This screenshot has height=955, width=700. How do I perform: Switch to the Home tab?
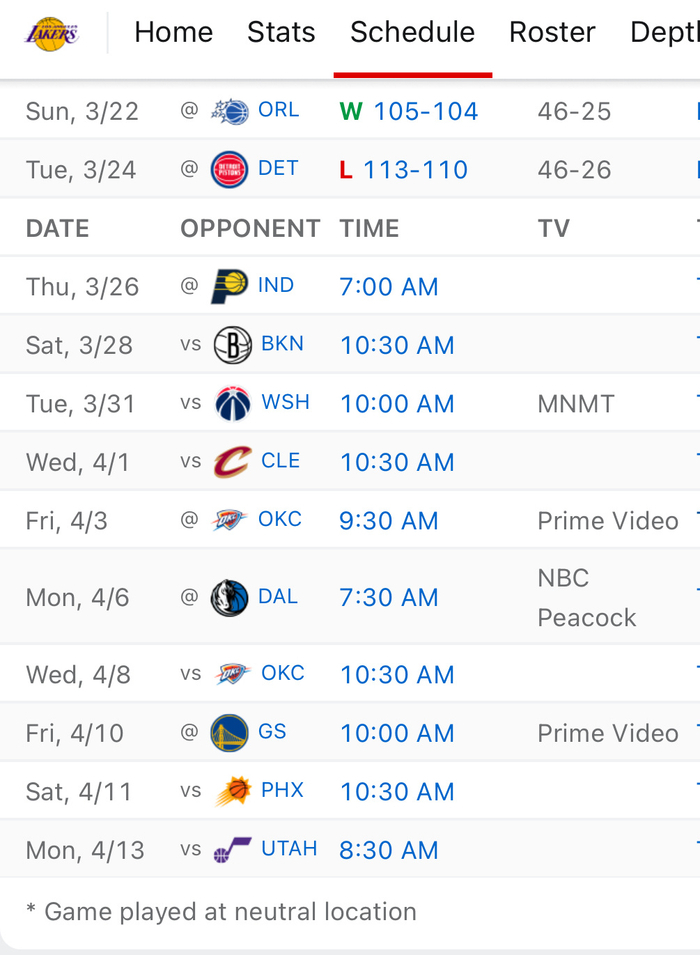coord(173,32)
